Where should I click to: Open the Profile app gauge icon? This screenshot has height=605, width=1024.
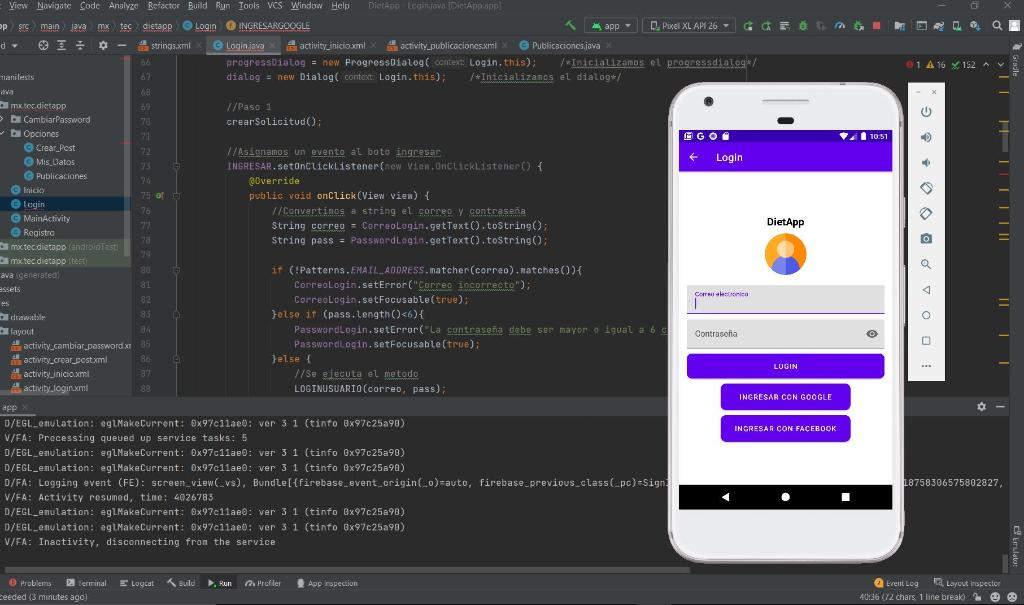tap(840, 26)
